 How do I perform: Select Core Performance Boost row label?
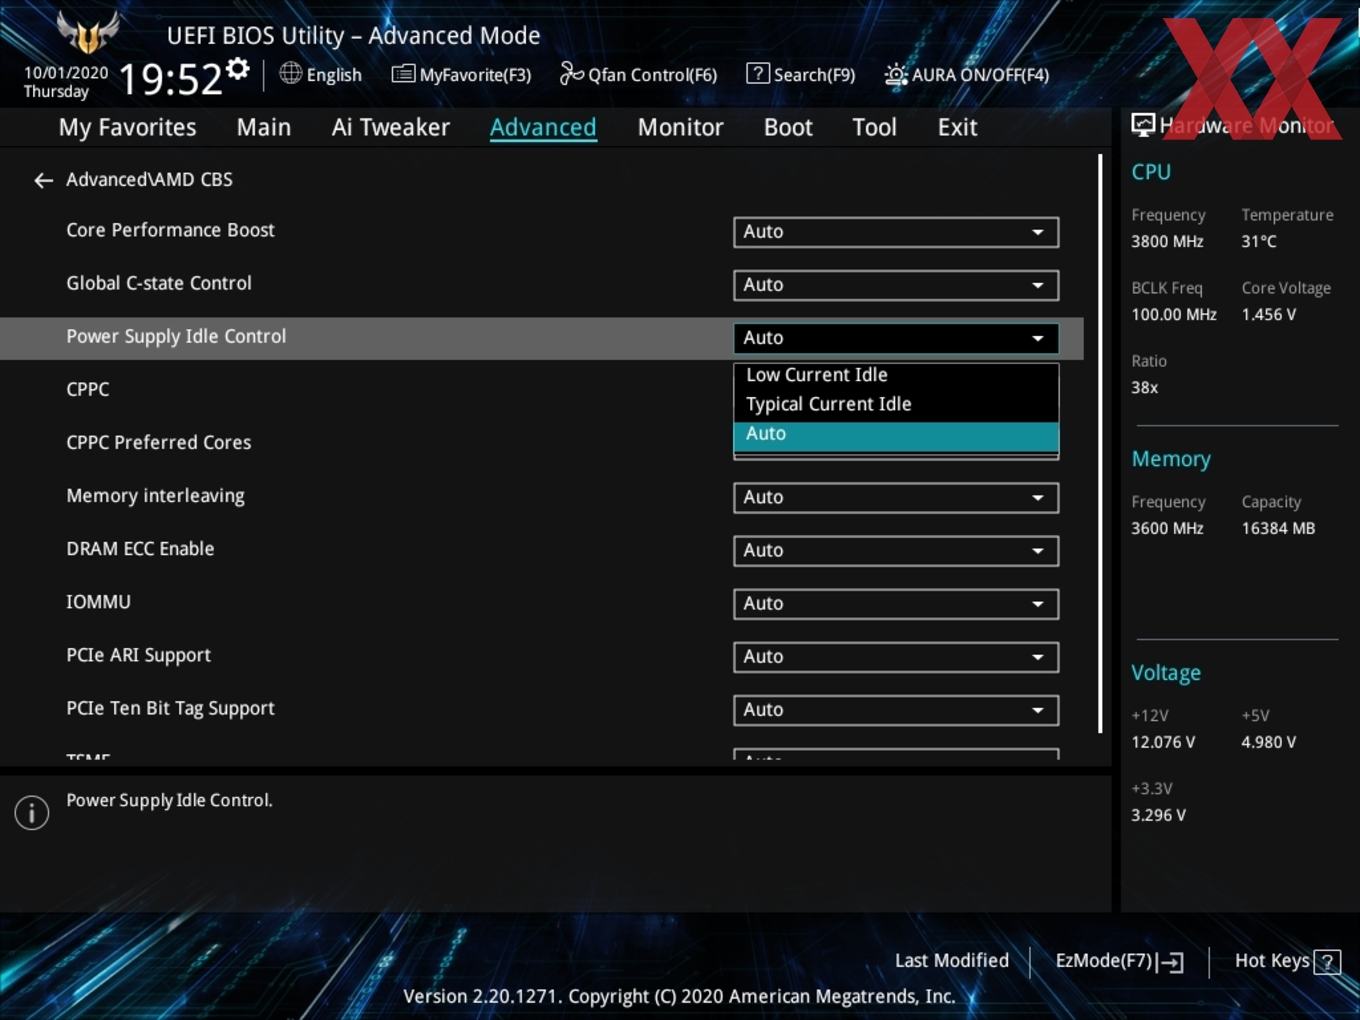coord(170,230)
